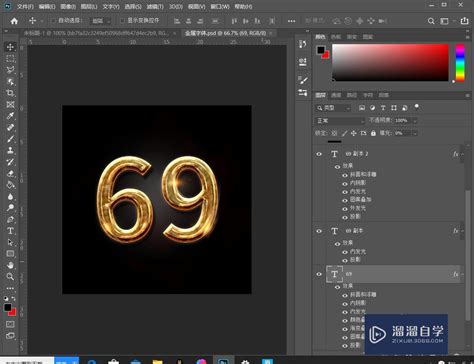Select the Eyedropper tool

[10, 116]
